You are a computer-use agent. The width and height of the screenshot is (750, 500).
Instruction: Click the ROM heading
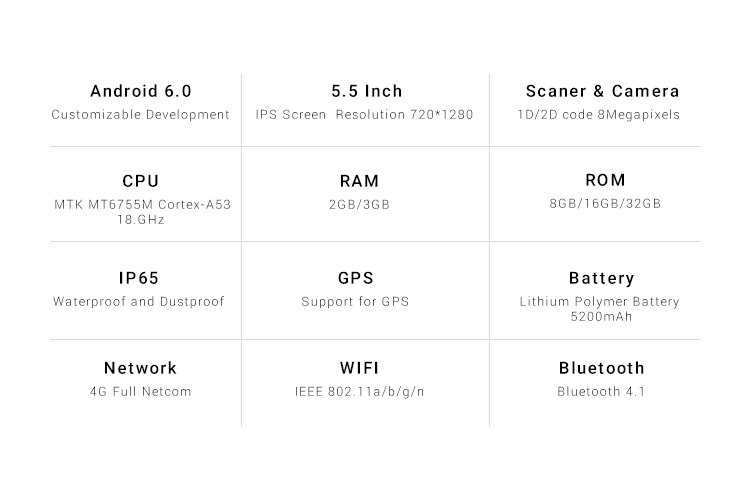click(x=606, y=180)
